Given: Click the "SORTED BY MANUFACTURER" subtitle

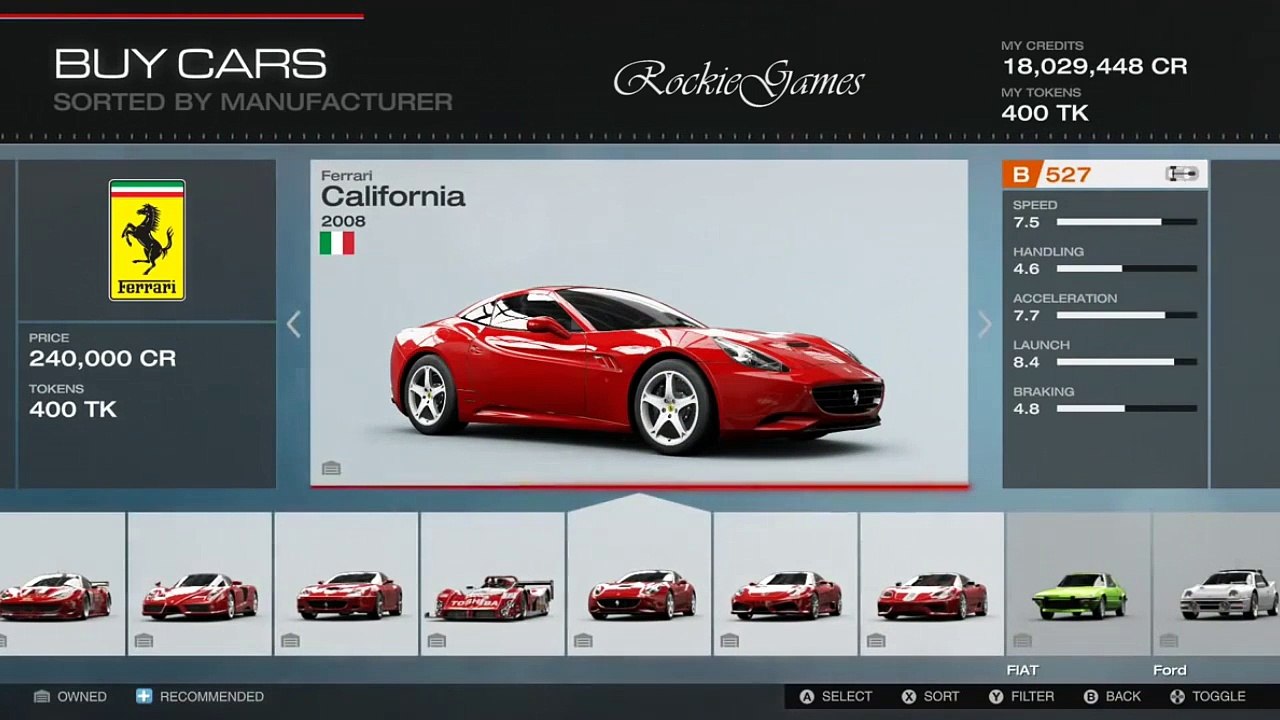Looking at the screenshot, I should click(x=253, y=102).
